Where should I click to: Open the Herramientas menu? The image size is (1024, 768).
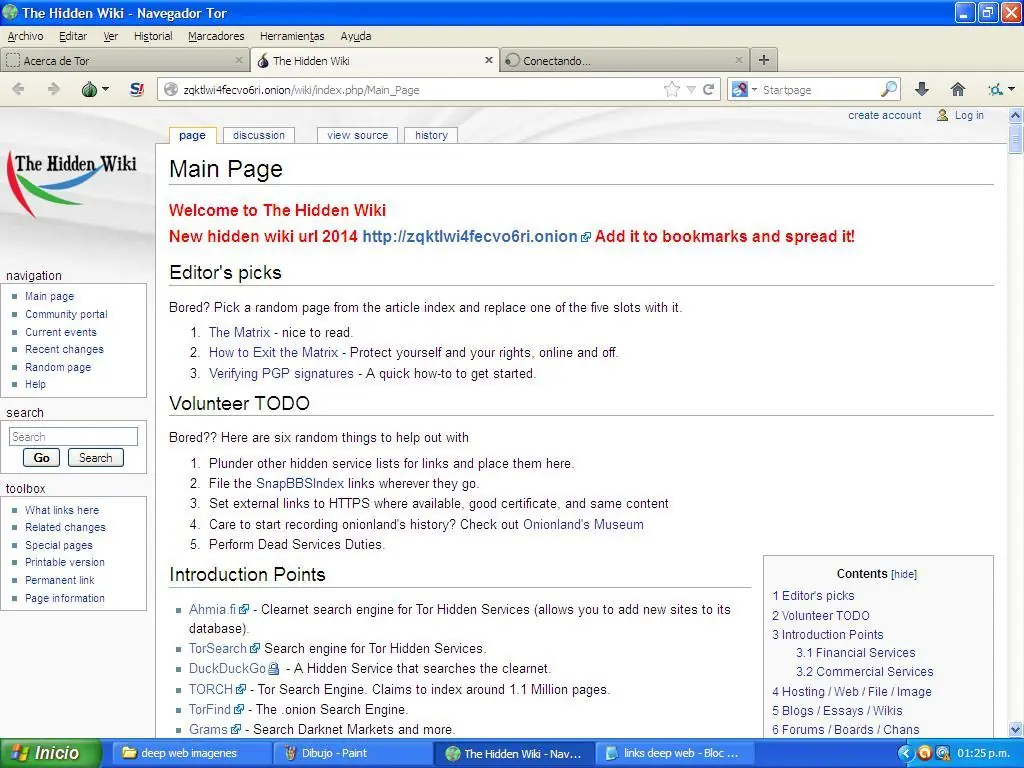pos(292,37)
